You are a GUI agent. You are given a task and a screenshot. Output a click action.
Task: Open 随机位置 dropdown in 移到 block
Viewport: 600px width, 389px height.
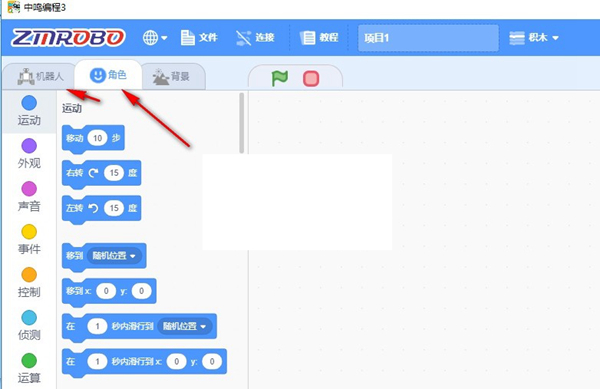(x=114, y=256)
